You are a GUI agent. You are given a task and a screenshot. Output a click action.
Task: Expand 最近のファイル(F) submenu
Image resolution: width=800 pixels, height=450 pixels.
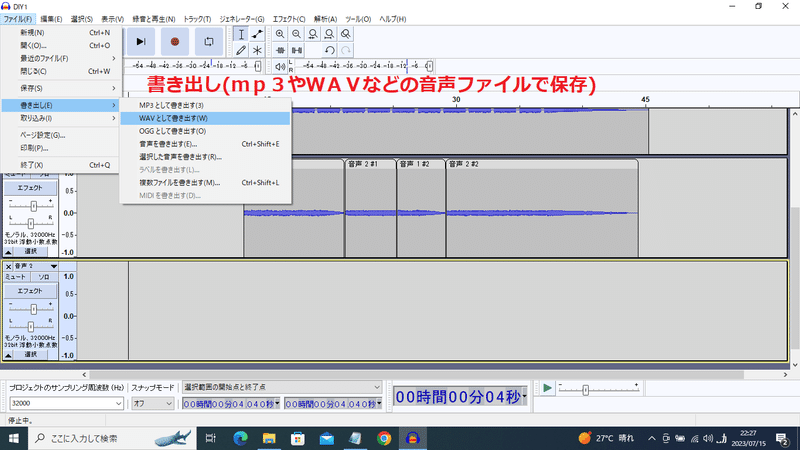click(61, 58)
